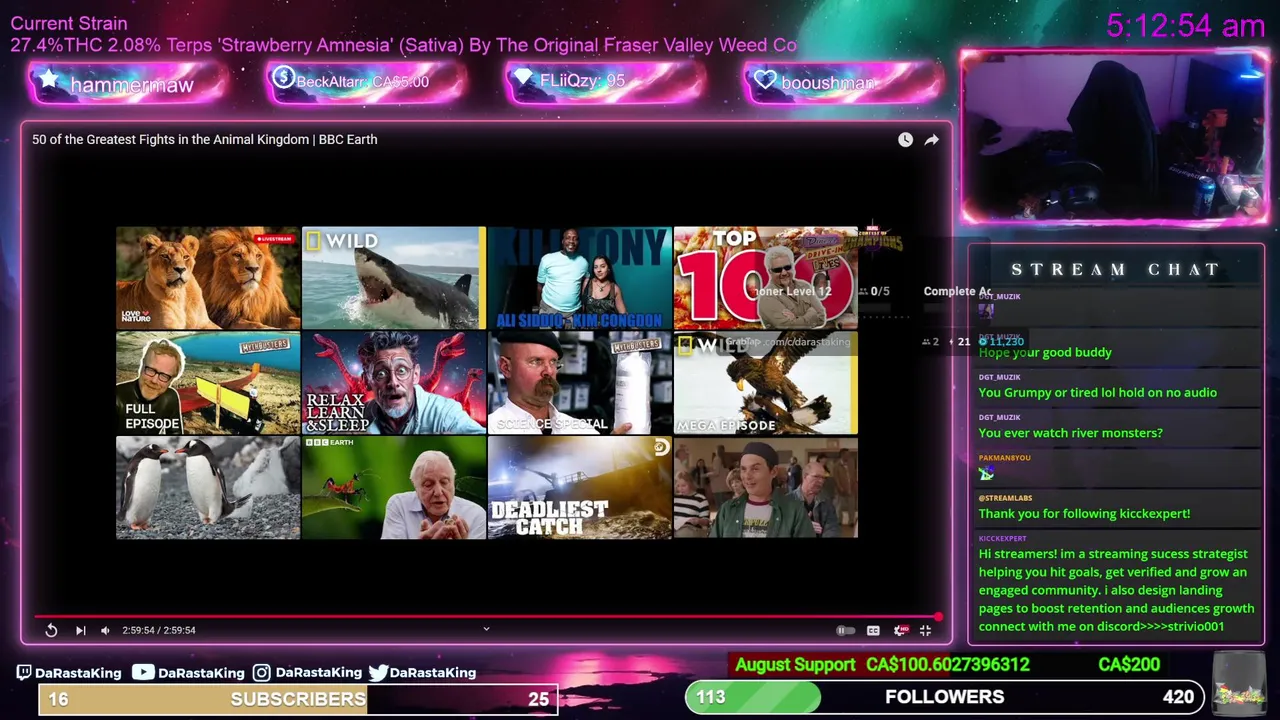Open the player settings gear
Image resolution: width=1280 pixels, height=720 pixels.
(x=900, y=630)
